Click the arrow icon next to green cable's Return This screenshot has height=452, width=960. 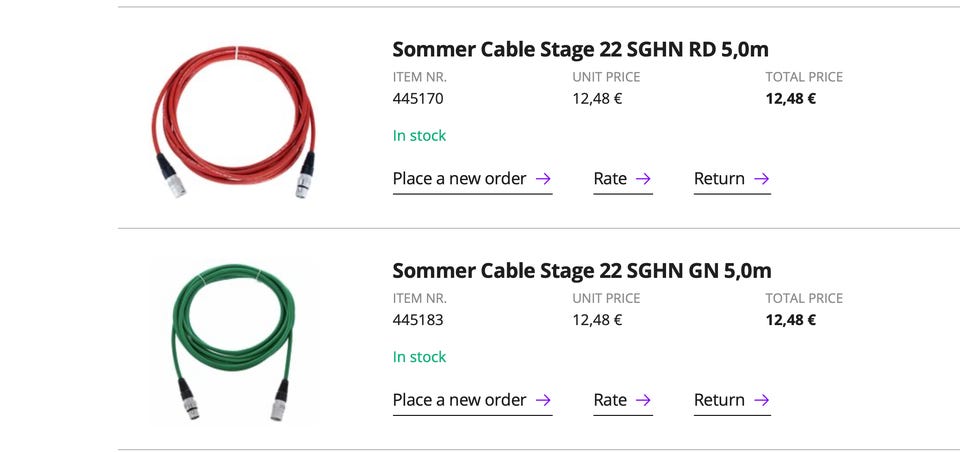pos(761,400)
